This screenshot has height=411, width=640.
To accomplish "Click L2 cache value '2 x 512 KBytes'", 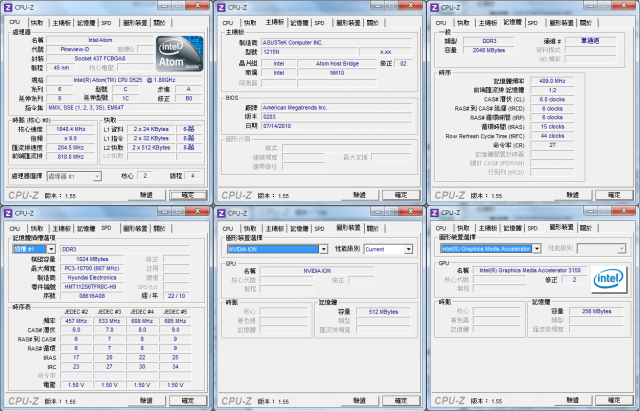I will [151, 147].
